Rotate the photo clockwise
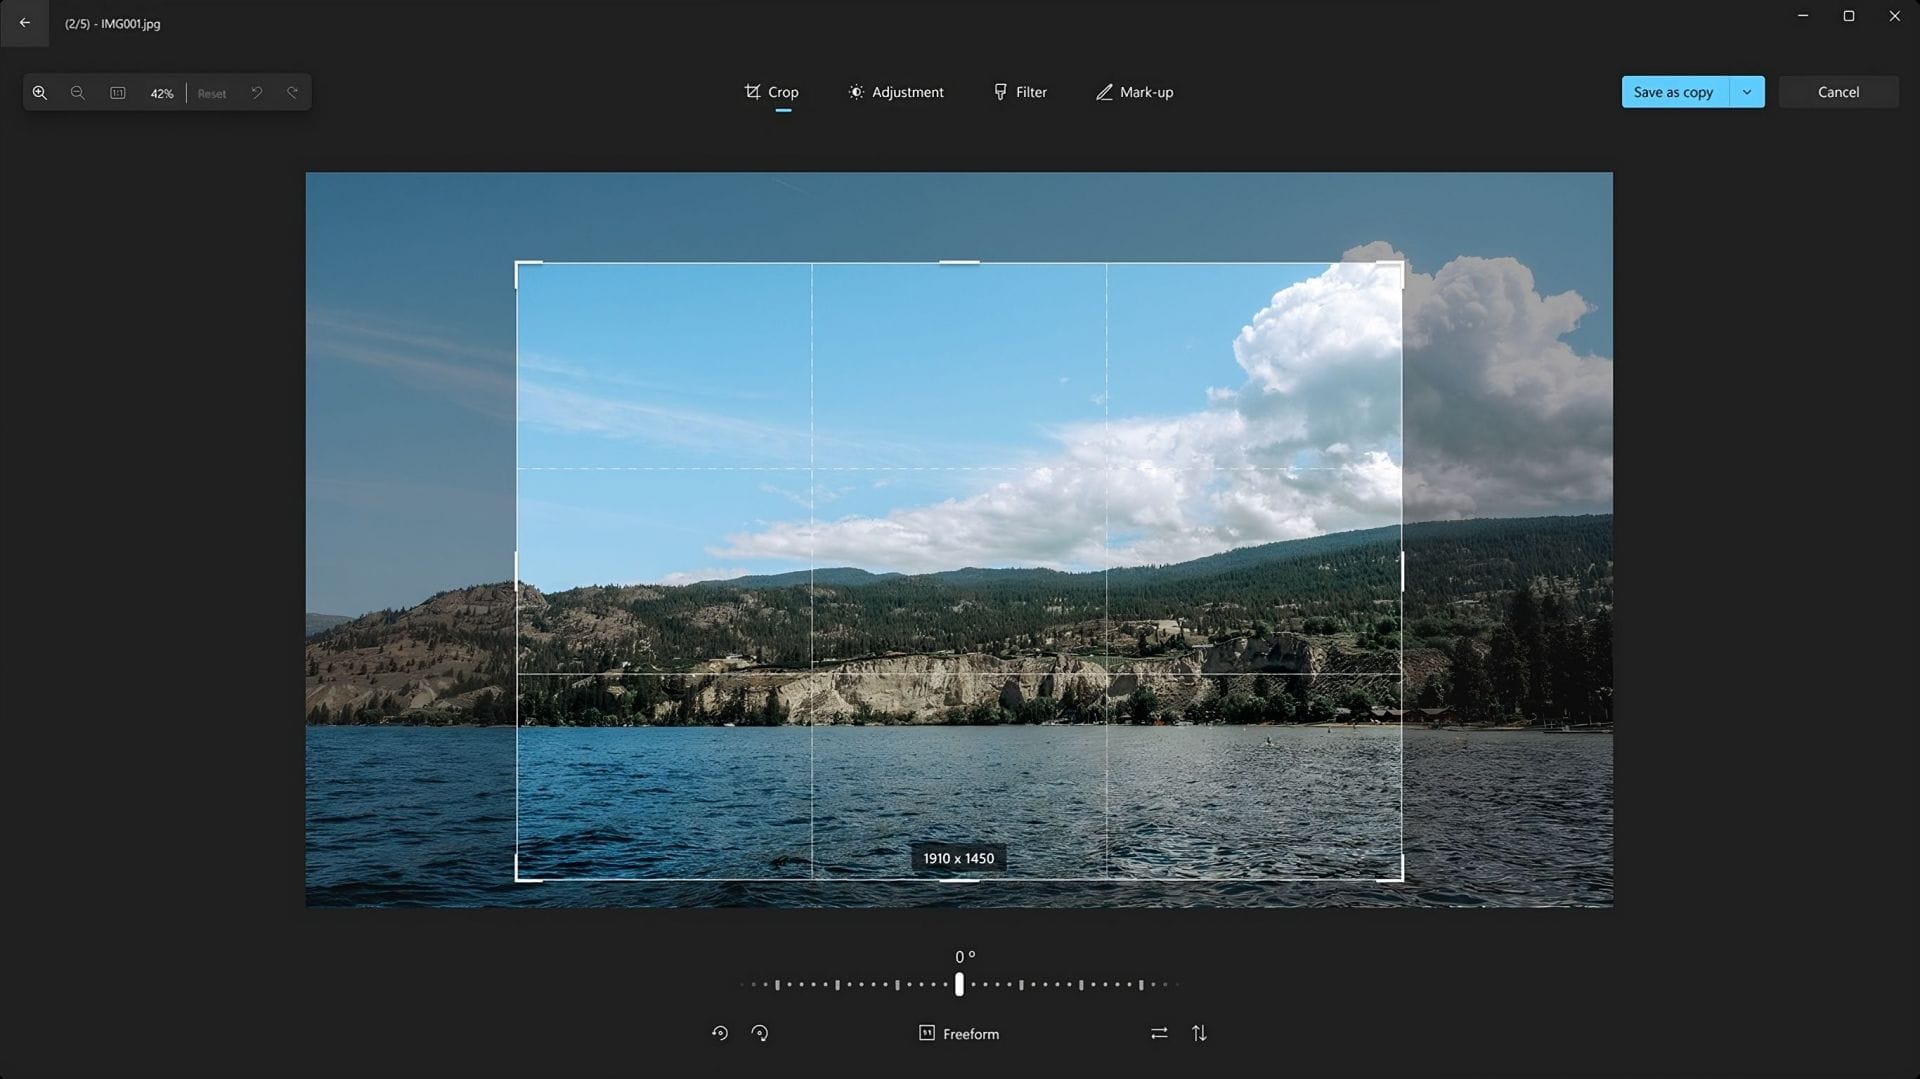Image resolution: width=1920 pixels, height=1079 pixels. [x=760, y=1033]
